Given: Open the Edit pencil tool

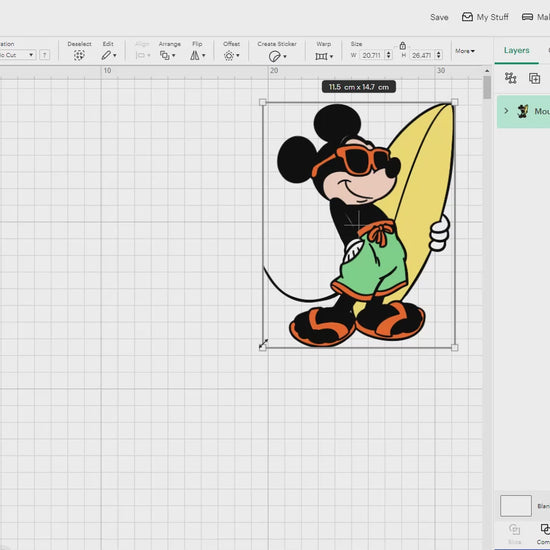Looking at the screenshot, I should 106,55.
